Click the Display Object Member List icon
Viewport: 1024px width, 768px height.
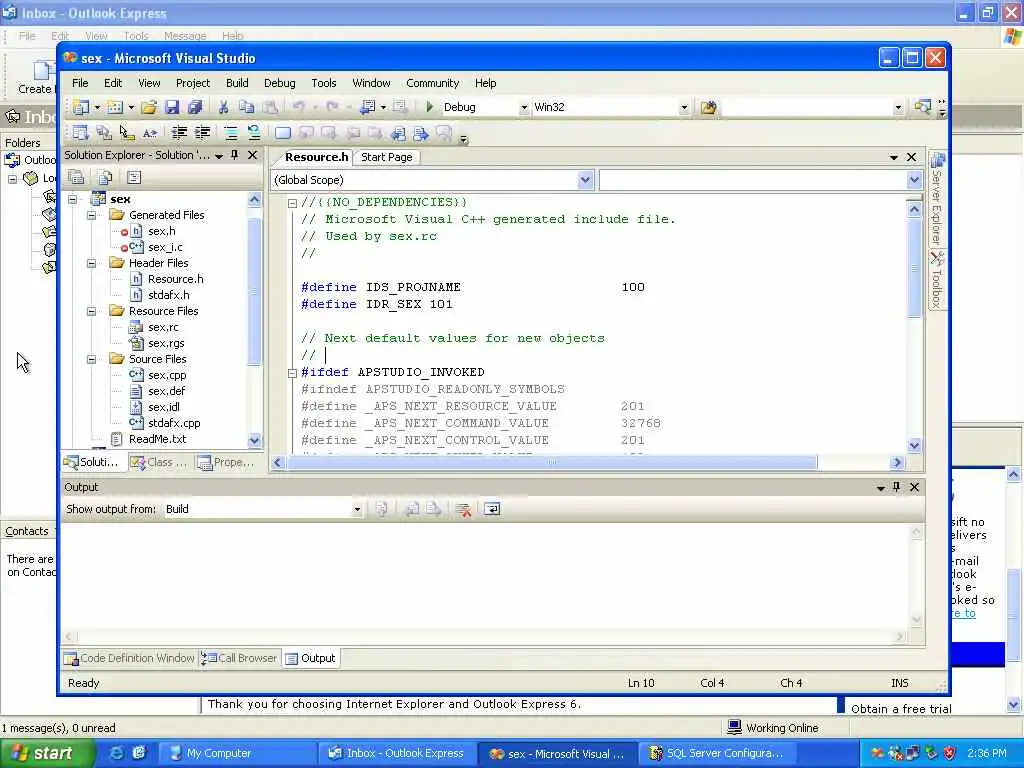81,133
